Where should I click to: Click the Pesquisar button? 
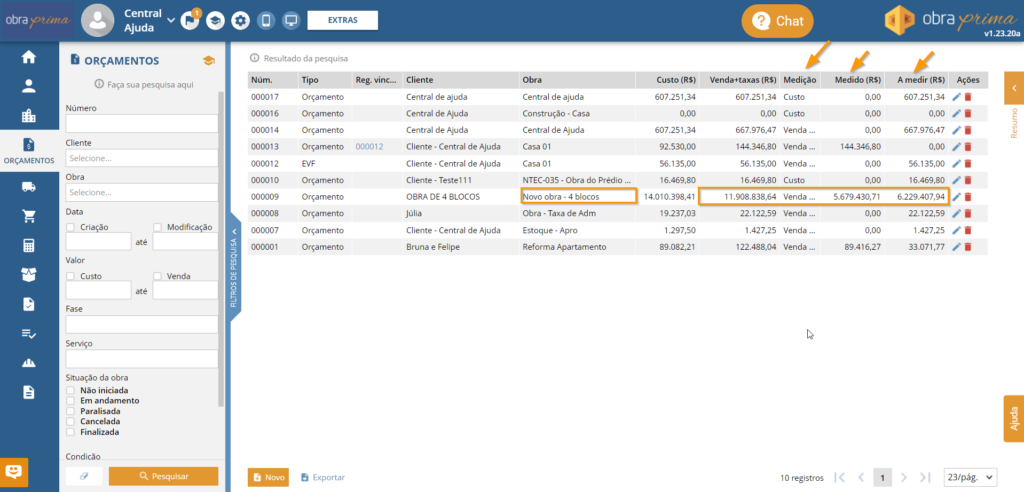163,476
